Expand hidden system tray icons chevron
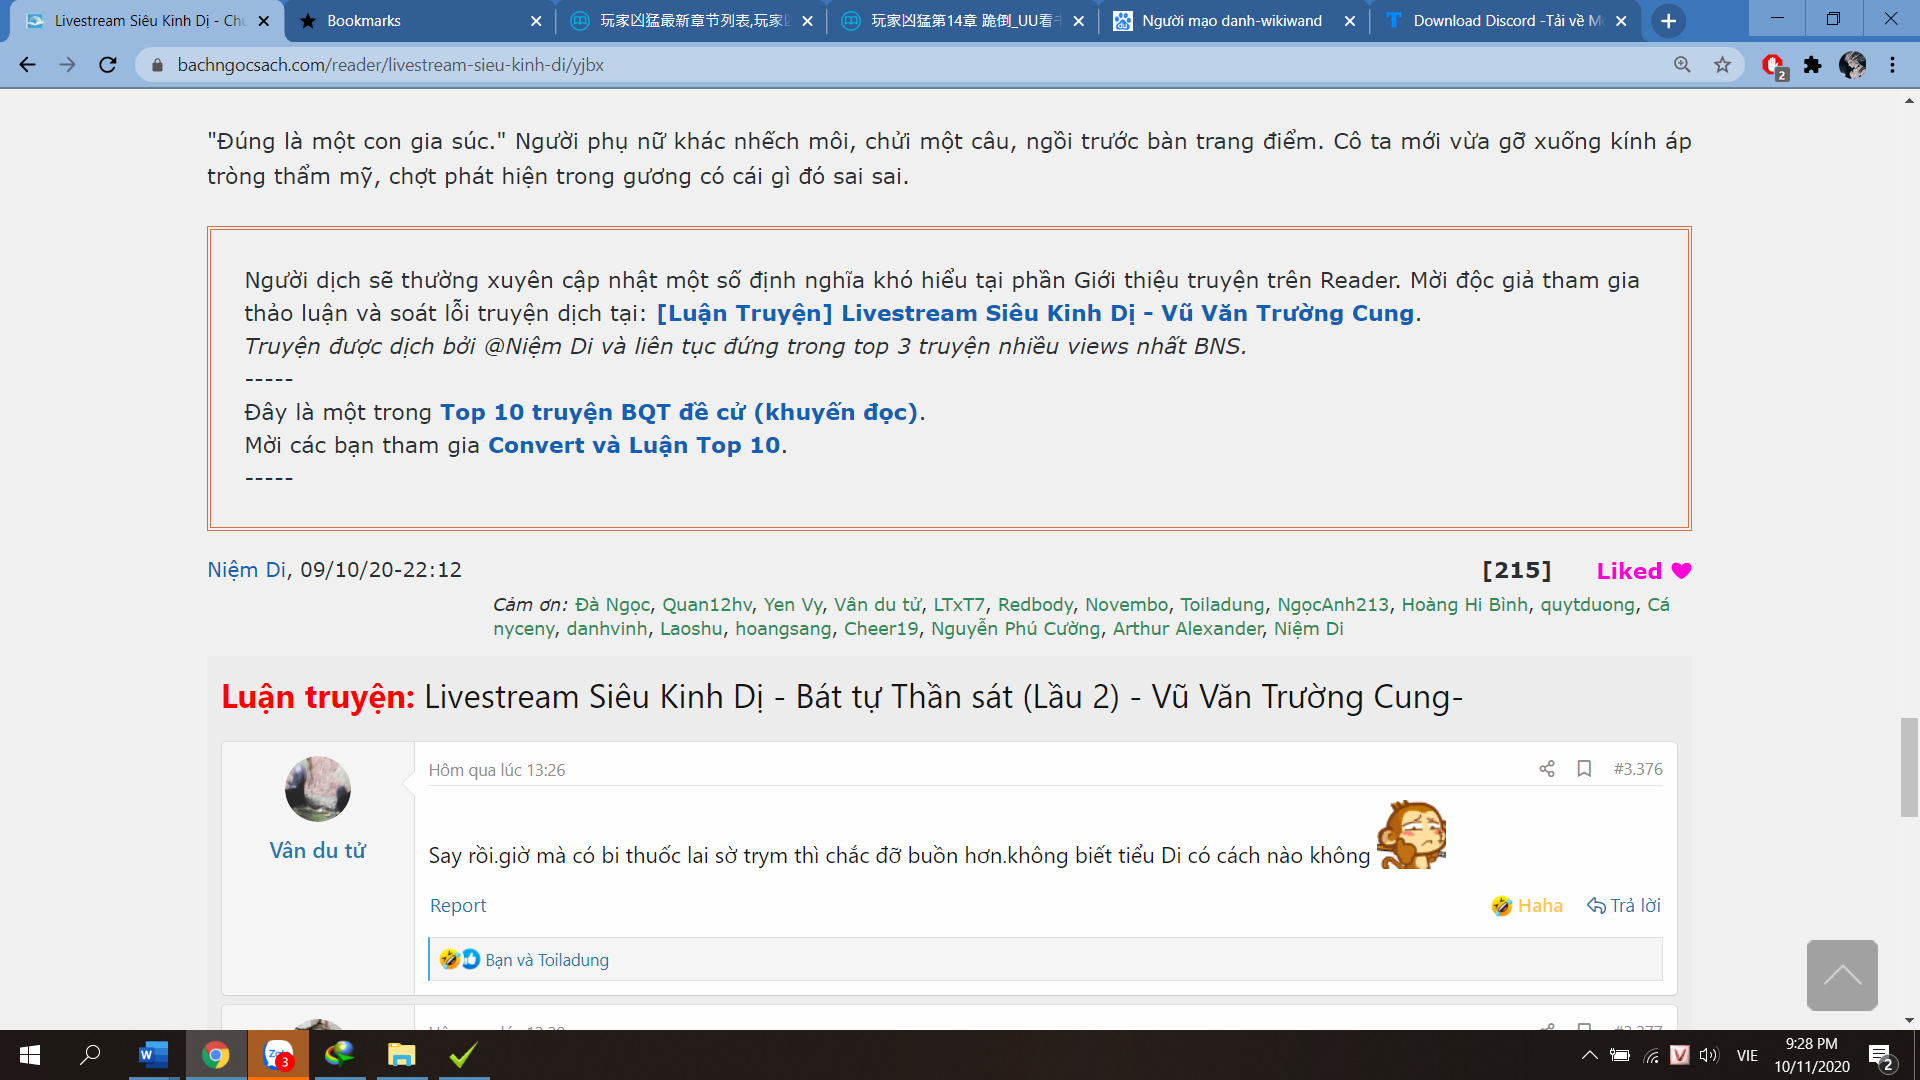1920x1080 pixels. (1589, 1055)
